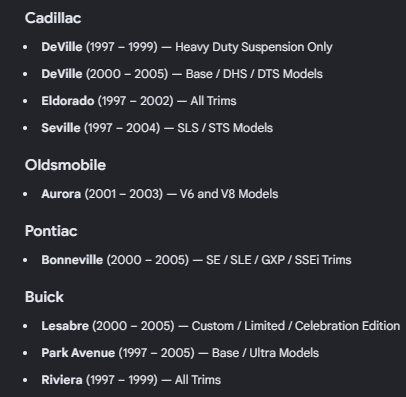Screen dimensions: 406x397
Task: Click the bold text Park Avenue
Action: coord(78,353)
